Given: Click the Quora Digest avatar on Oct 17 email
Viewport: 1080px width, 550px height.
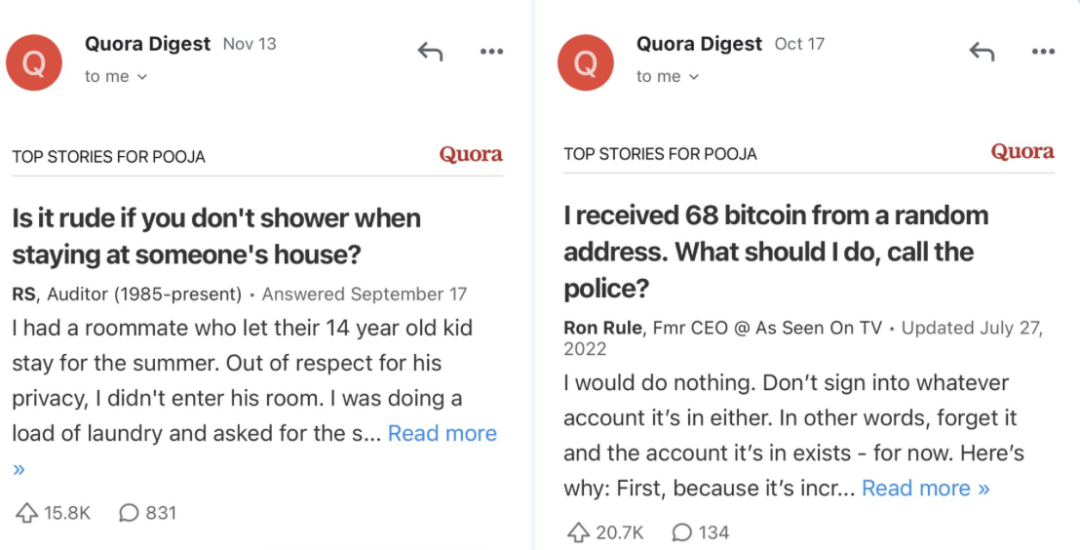Looking at the screenshot, I should click(x=586, y=62).
